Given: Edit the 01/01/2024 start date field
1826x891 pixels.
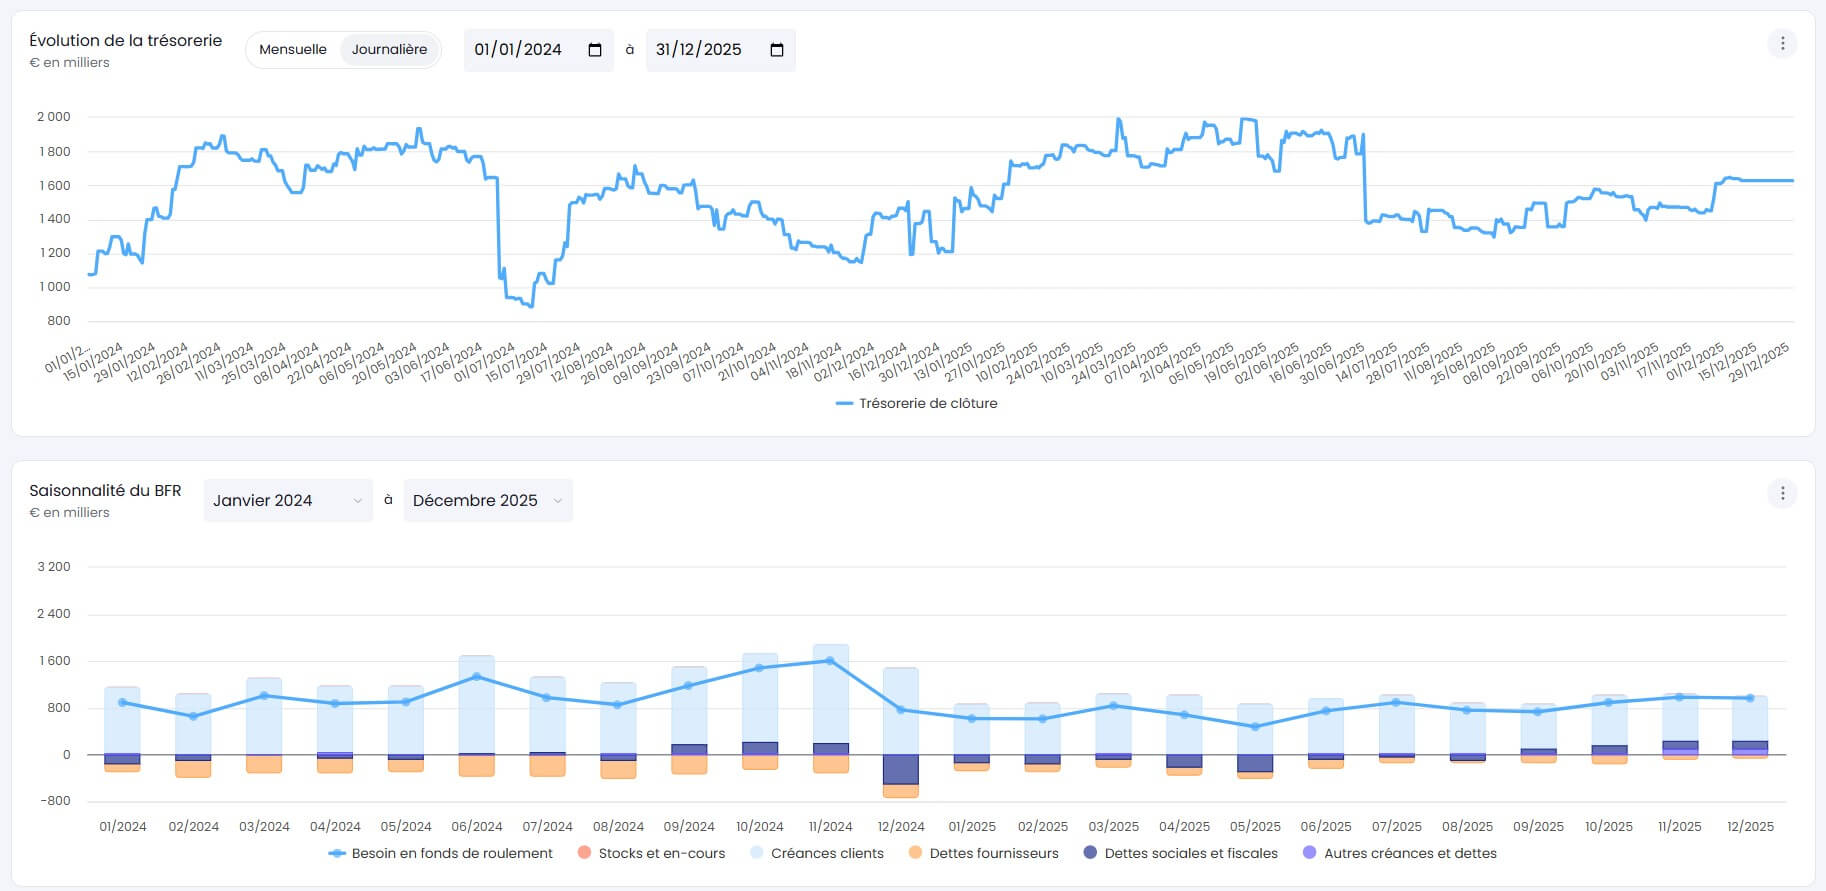Looking at the screenshot, I should click(x=538, y=50).
